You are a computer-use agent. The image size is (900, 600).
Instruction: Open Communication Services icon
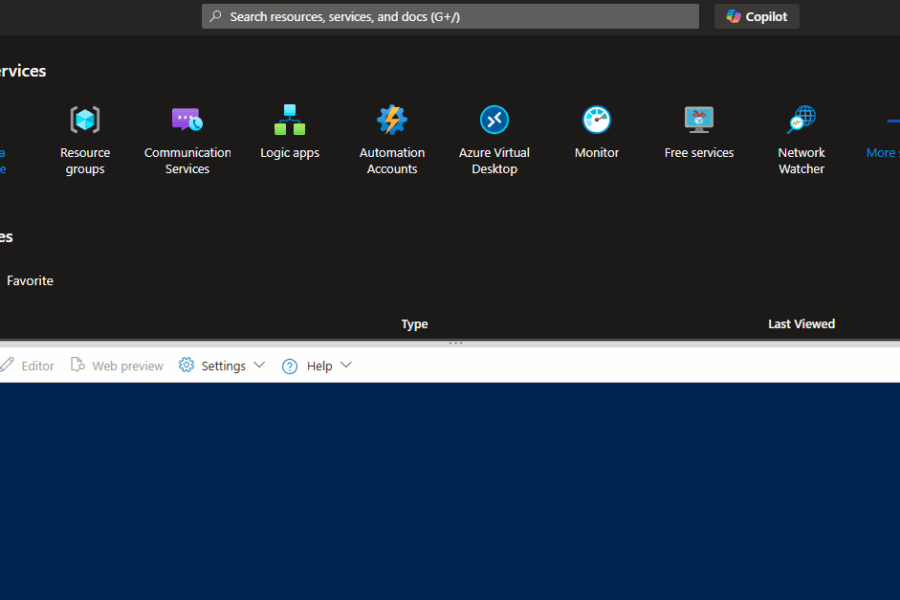(x=187, y=119)
